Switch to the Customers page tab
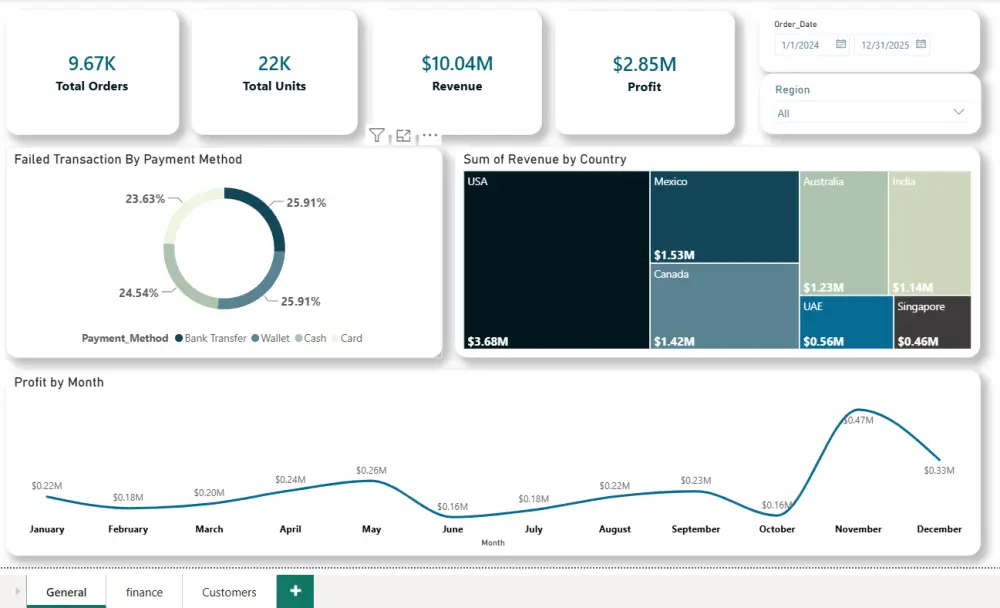The width and height of the screenshot is (1000, 608). 229,591
